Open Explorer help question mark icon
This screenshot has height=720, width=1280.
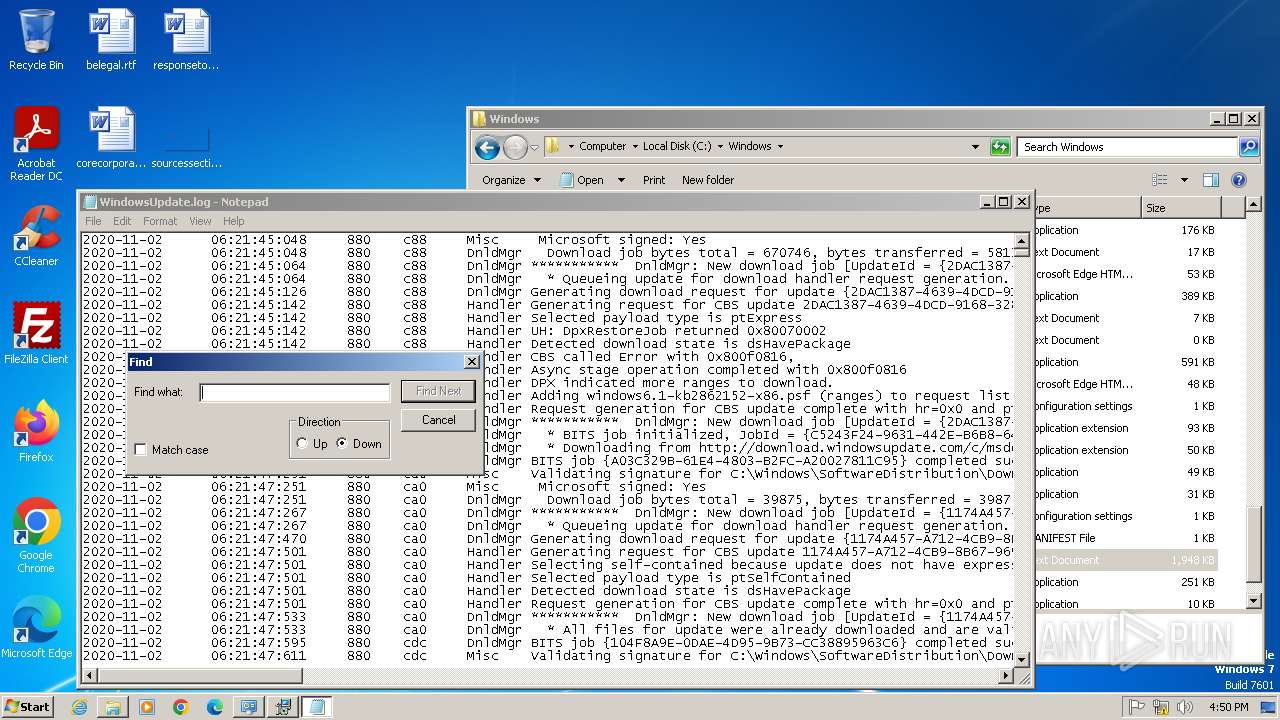pyautogui.click(x=1239, y=180)
